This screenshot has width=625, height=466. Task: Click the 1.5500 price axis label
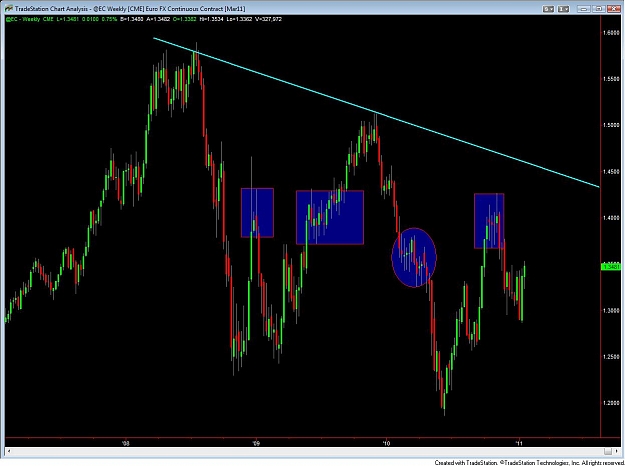click(612, 79)
